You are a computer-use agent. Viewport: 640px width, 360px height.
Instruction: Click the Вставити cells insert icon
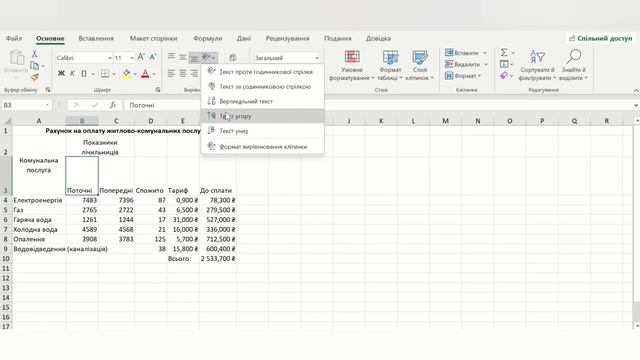449,53
